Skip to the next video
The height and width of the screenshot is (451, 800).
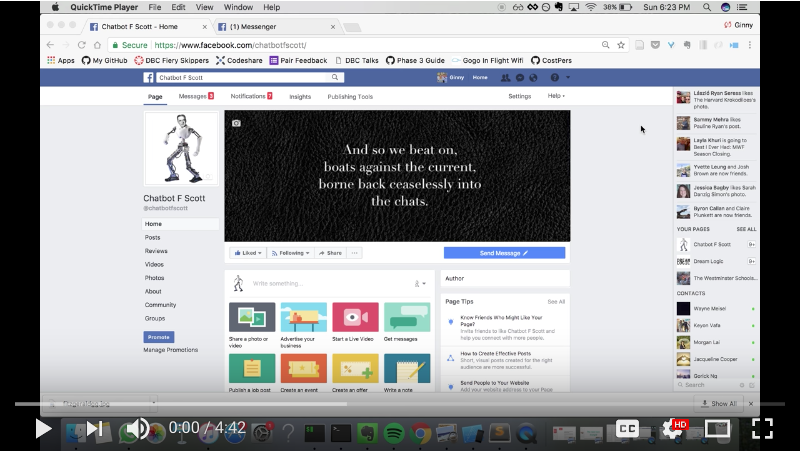94,429
